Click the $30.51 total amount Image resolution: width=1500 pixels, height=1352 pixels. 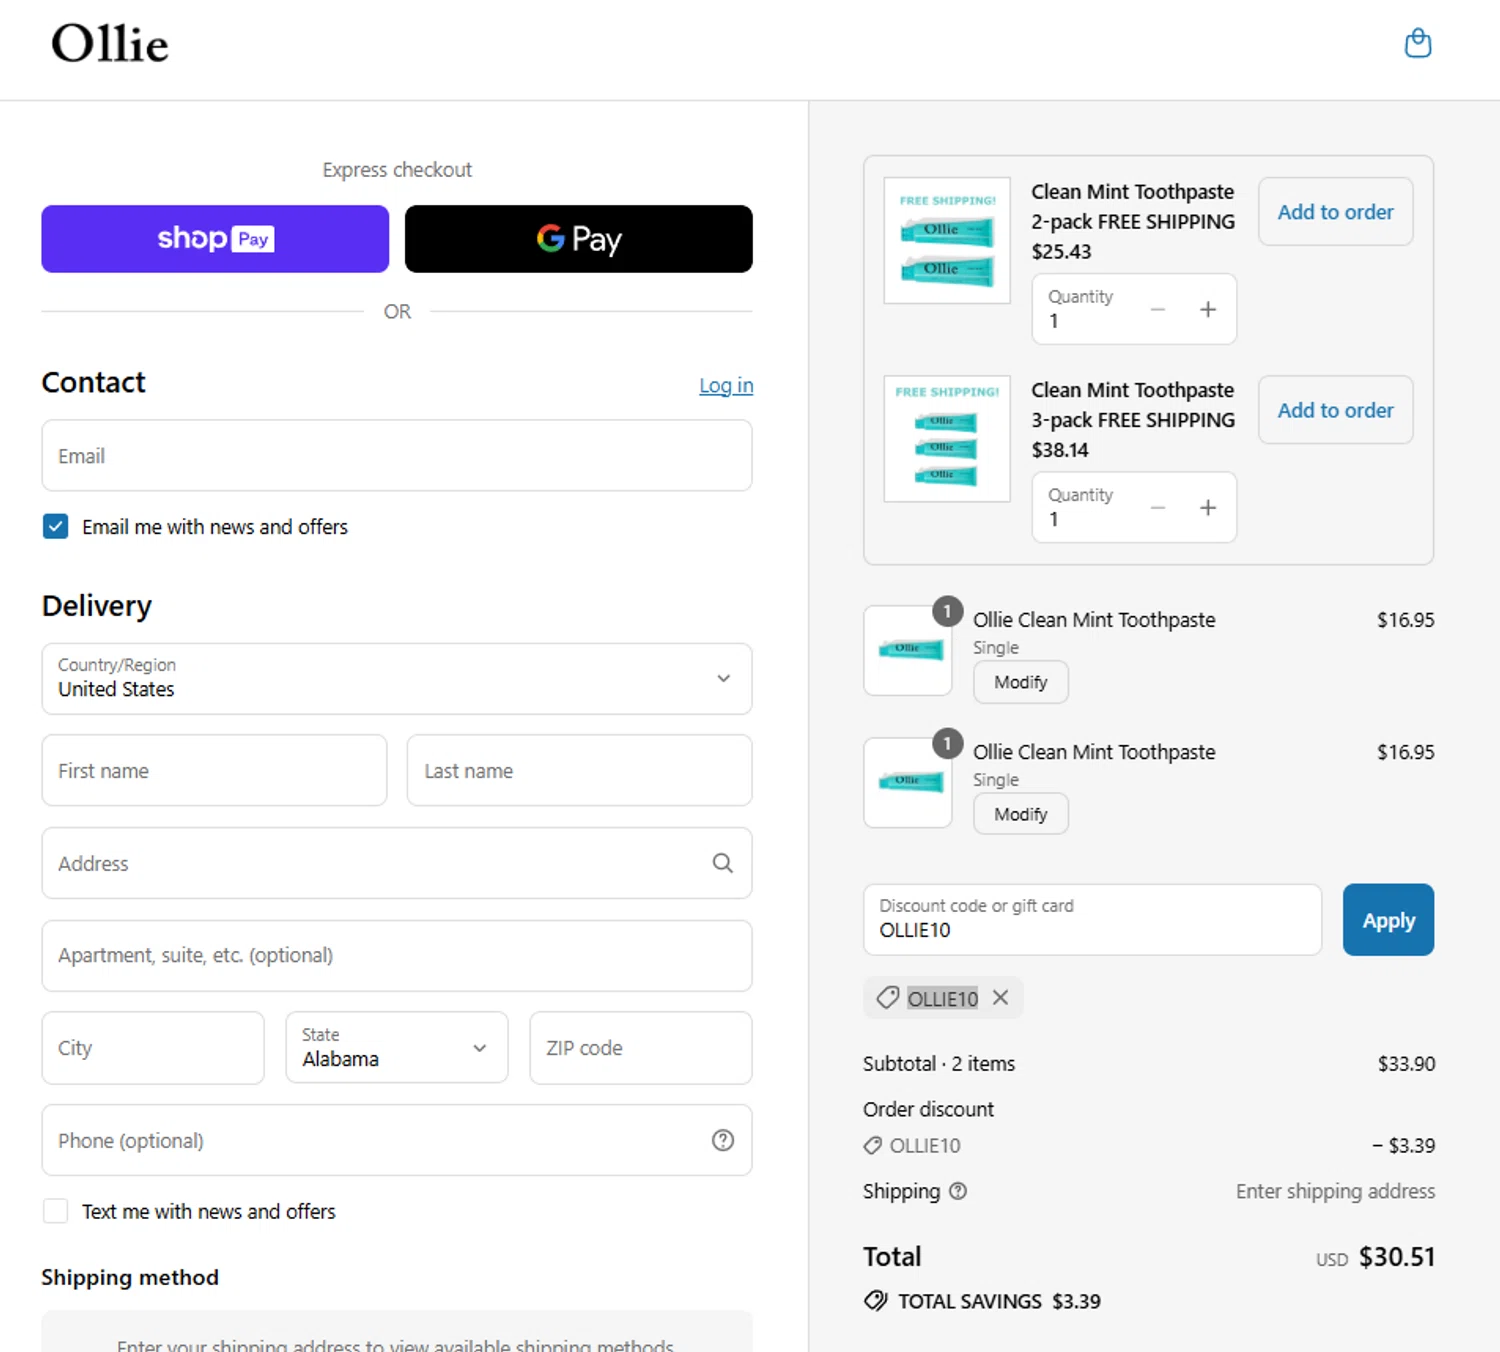coord(1397,1257)
